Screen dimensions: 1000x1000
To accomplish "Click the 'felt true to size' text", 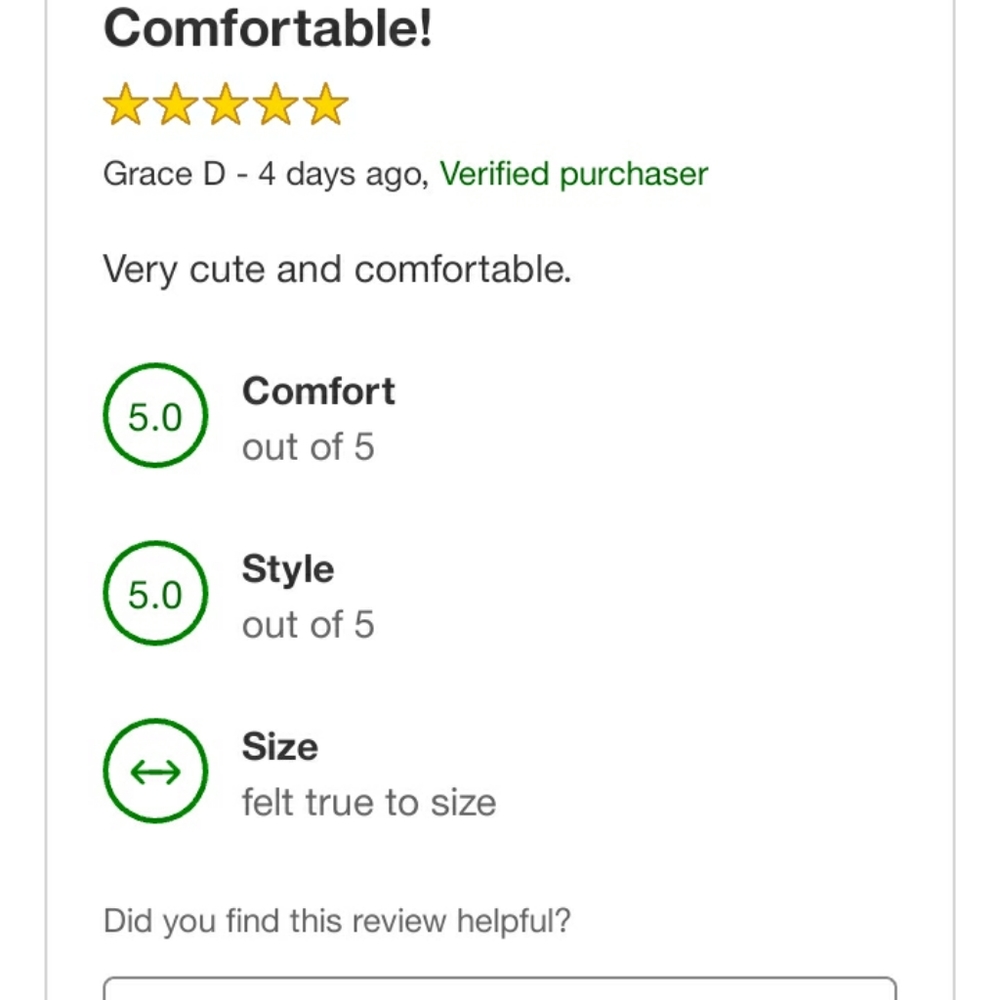I will point(369,802).
